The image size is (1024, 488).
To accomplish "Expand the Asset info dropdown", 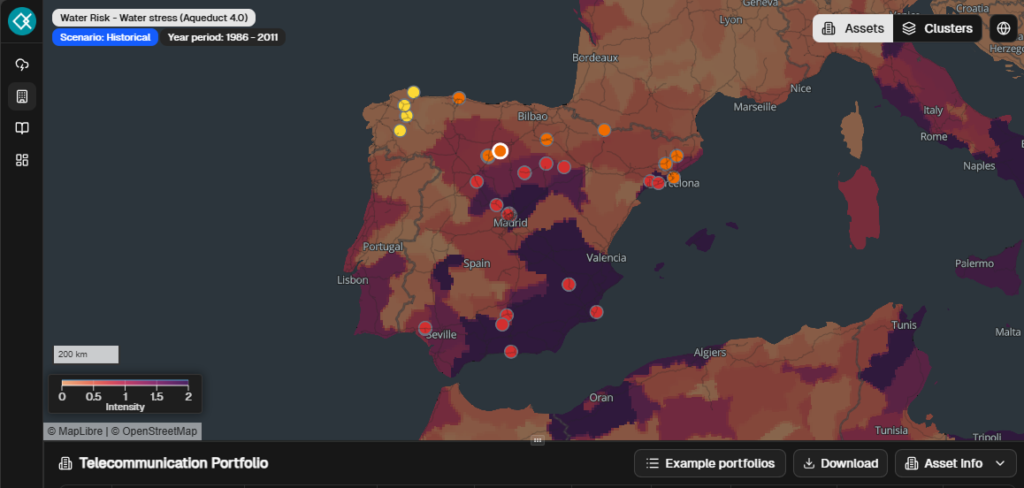I will coord(955,463).
